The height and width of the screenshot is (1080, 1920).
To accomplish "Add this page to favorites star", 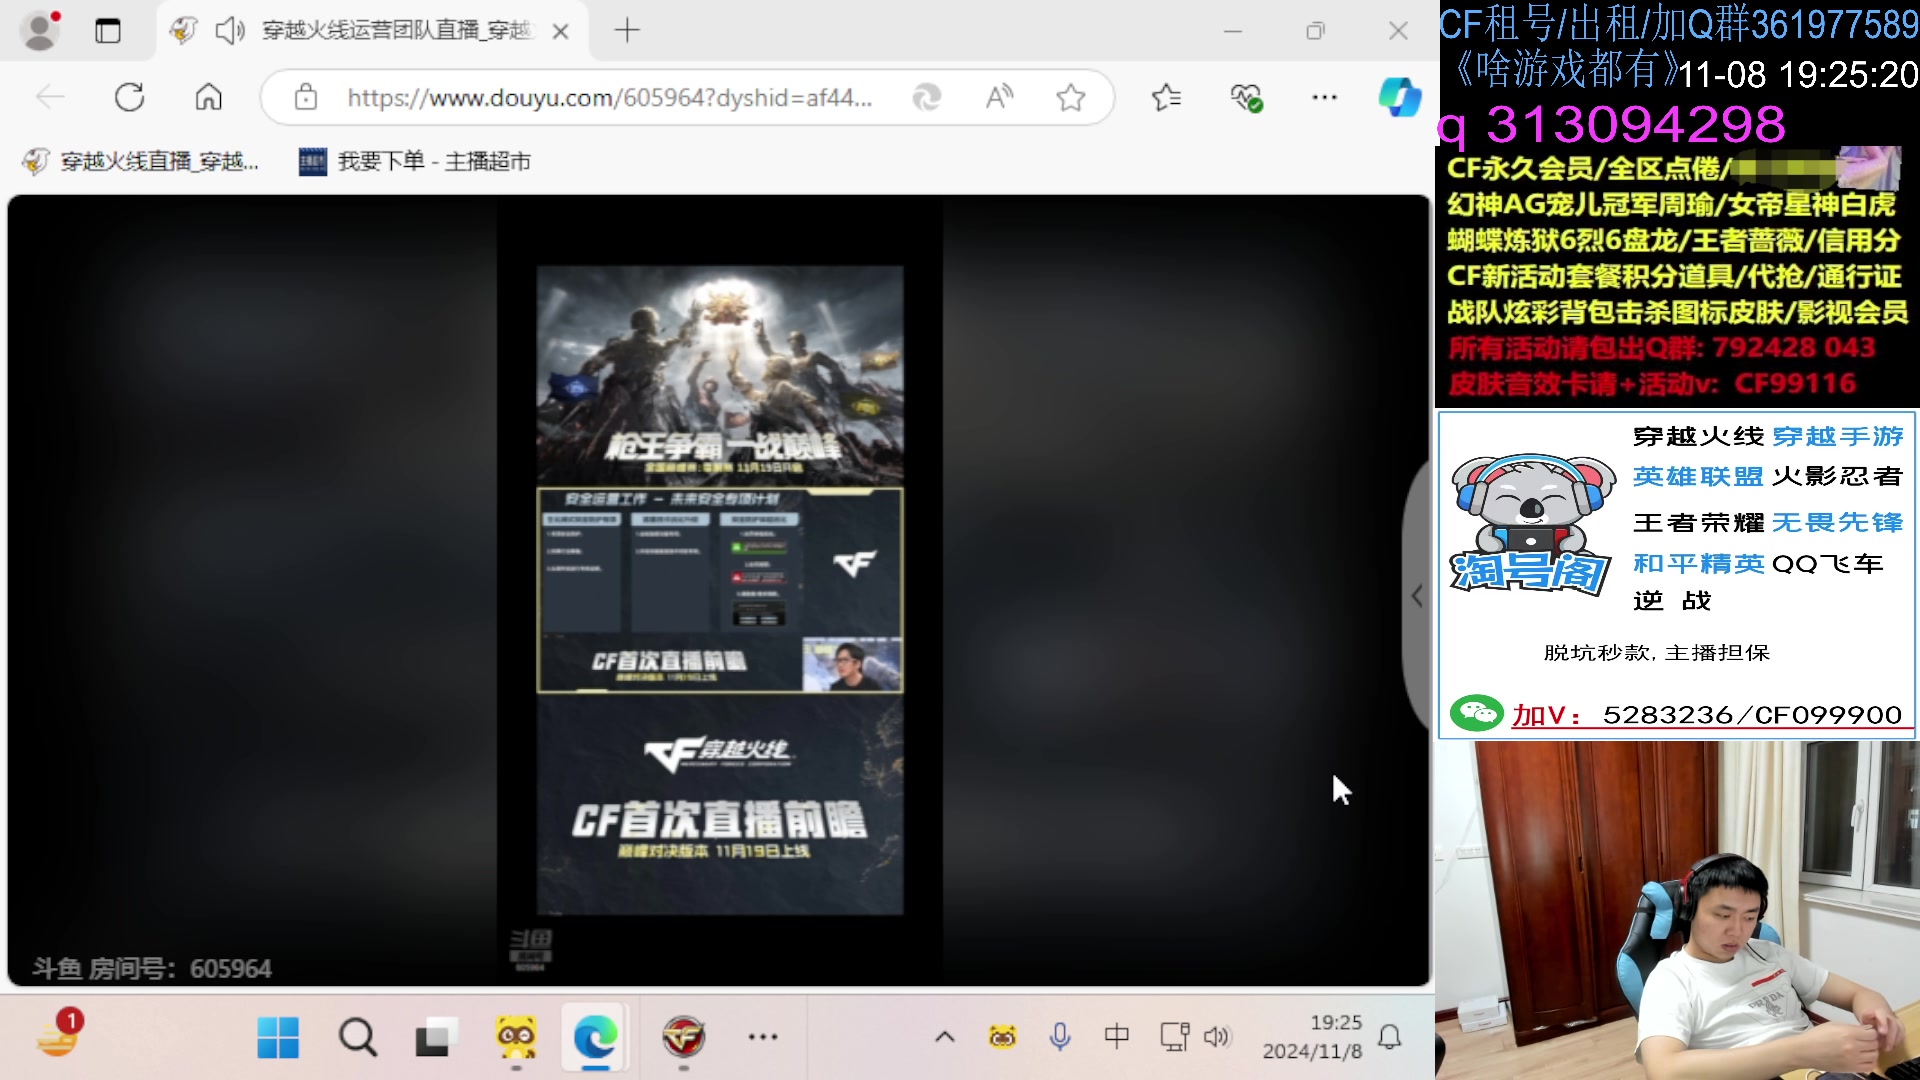I will click(x=1071, y=97).
